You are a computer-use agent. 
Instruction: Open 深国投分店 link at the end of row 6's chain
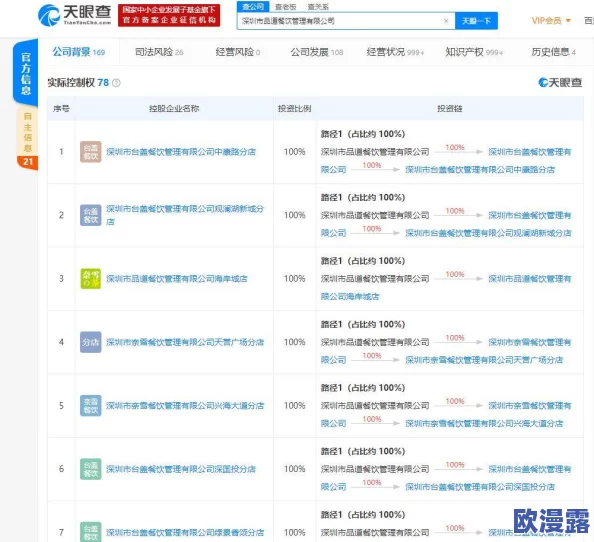pos(480,487)
